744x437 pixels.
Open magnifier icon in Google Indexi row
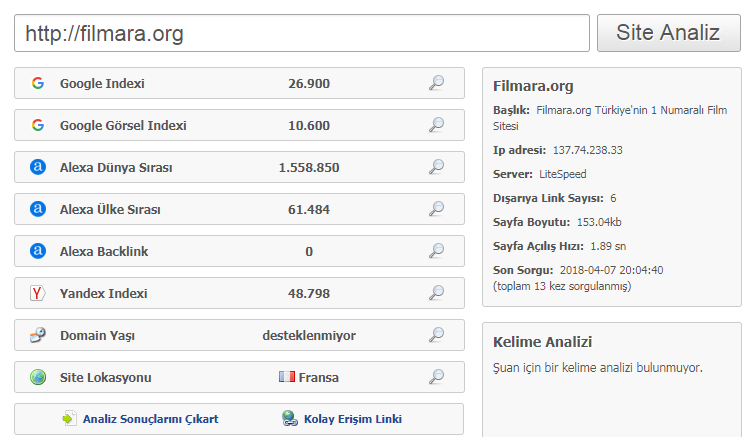coord(437,83)
